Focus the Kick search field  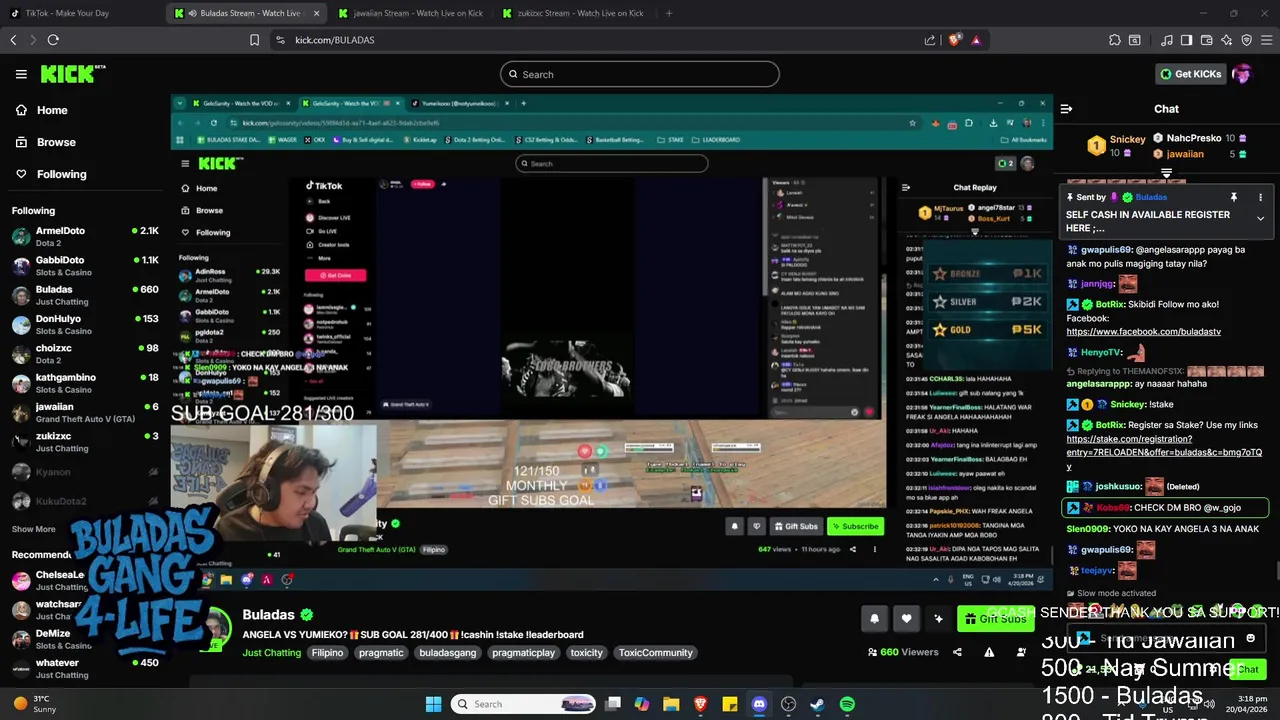pos(640,74)
